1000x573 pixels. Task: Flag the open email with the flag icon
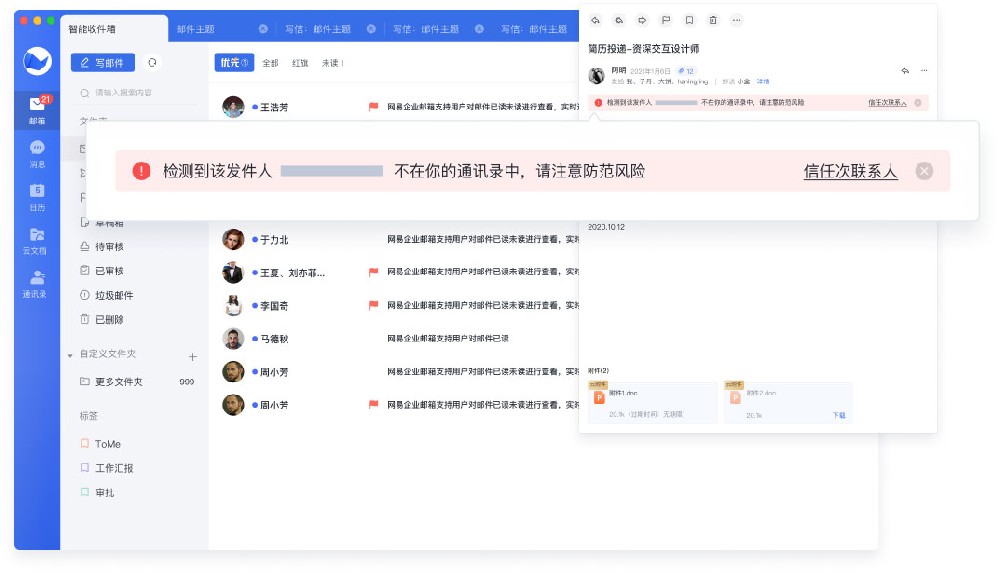(x=666, y=20)
